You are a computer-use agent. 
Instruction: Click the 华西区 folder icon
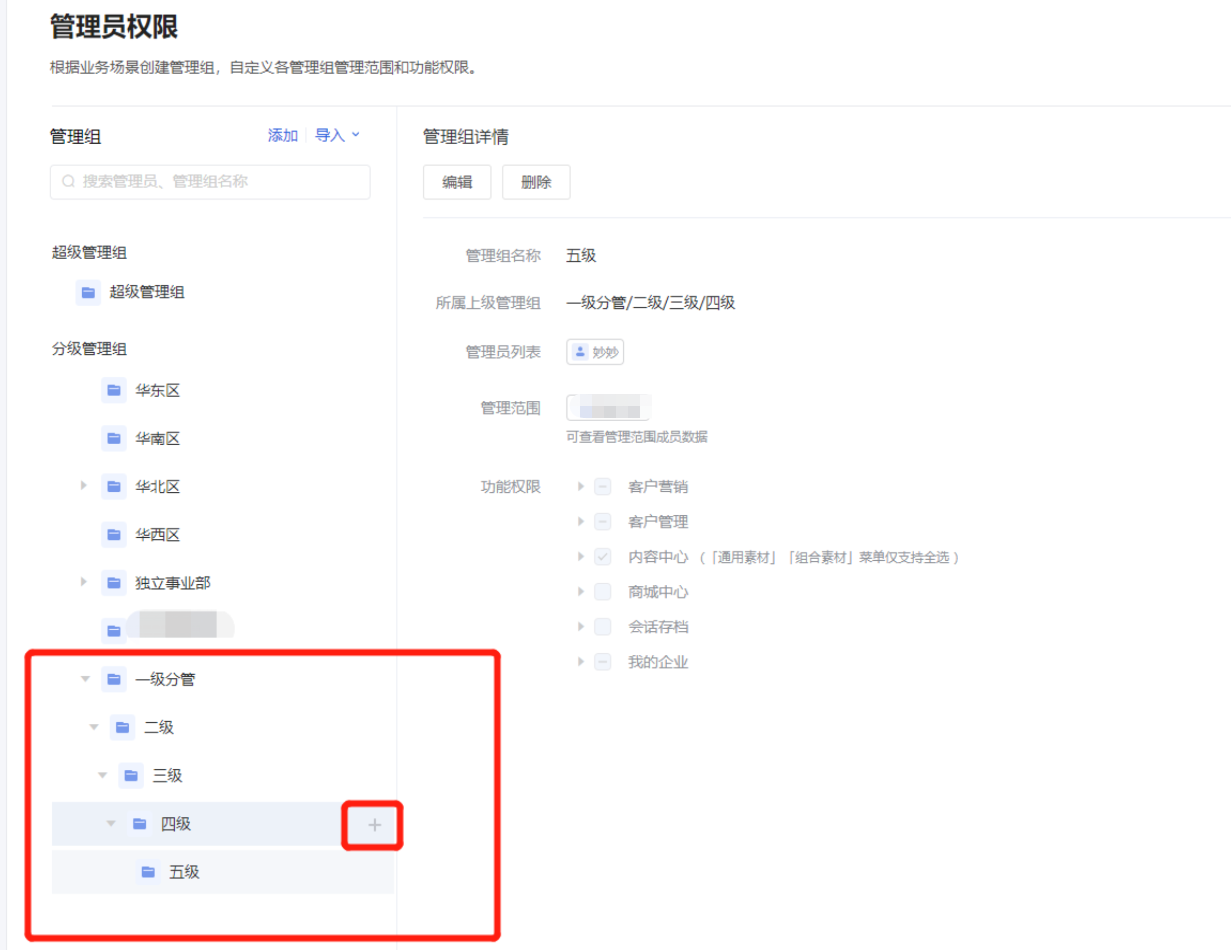[114, 535]
